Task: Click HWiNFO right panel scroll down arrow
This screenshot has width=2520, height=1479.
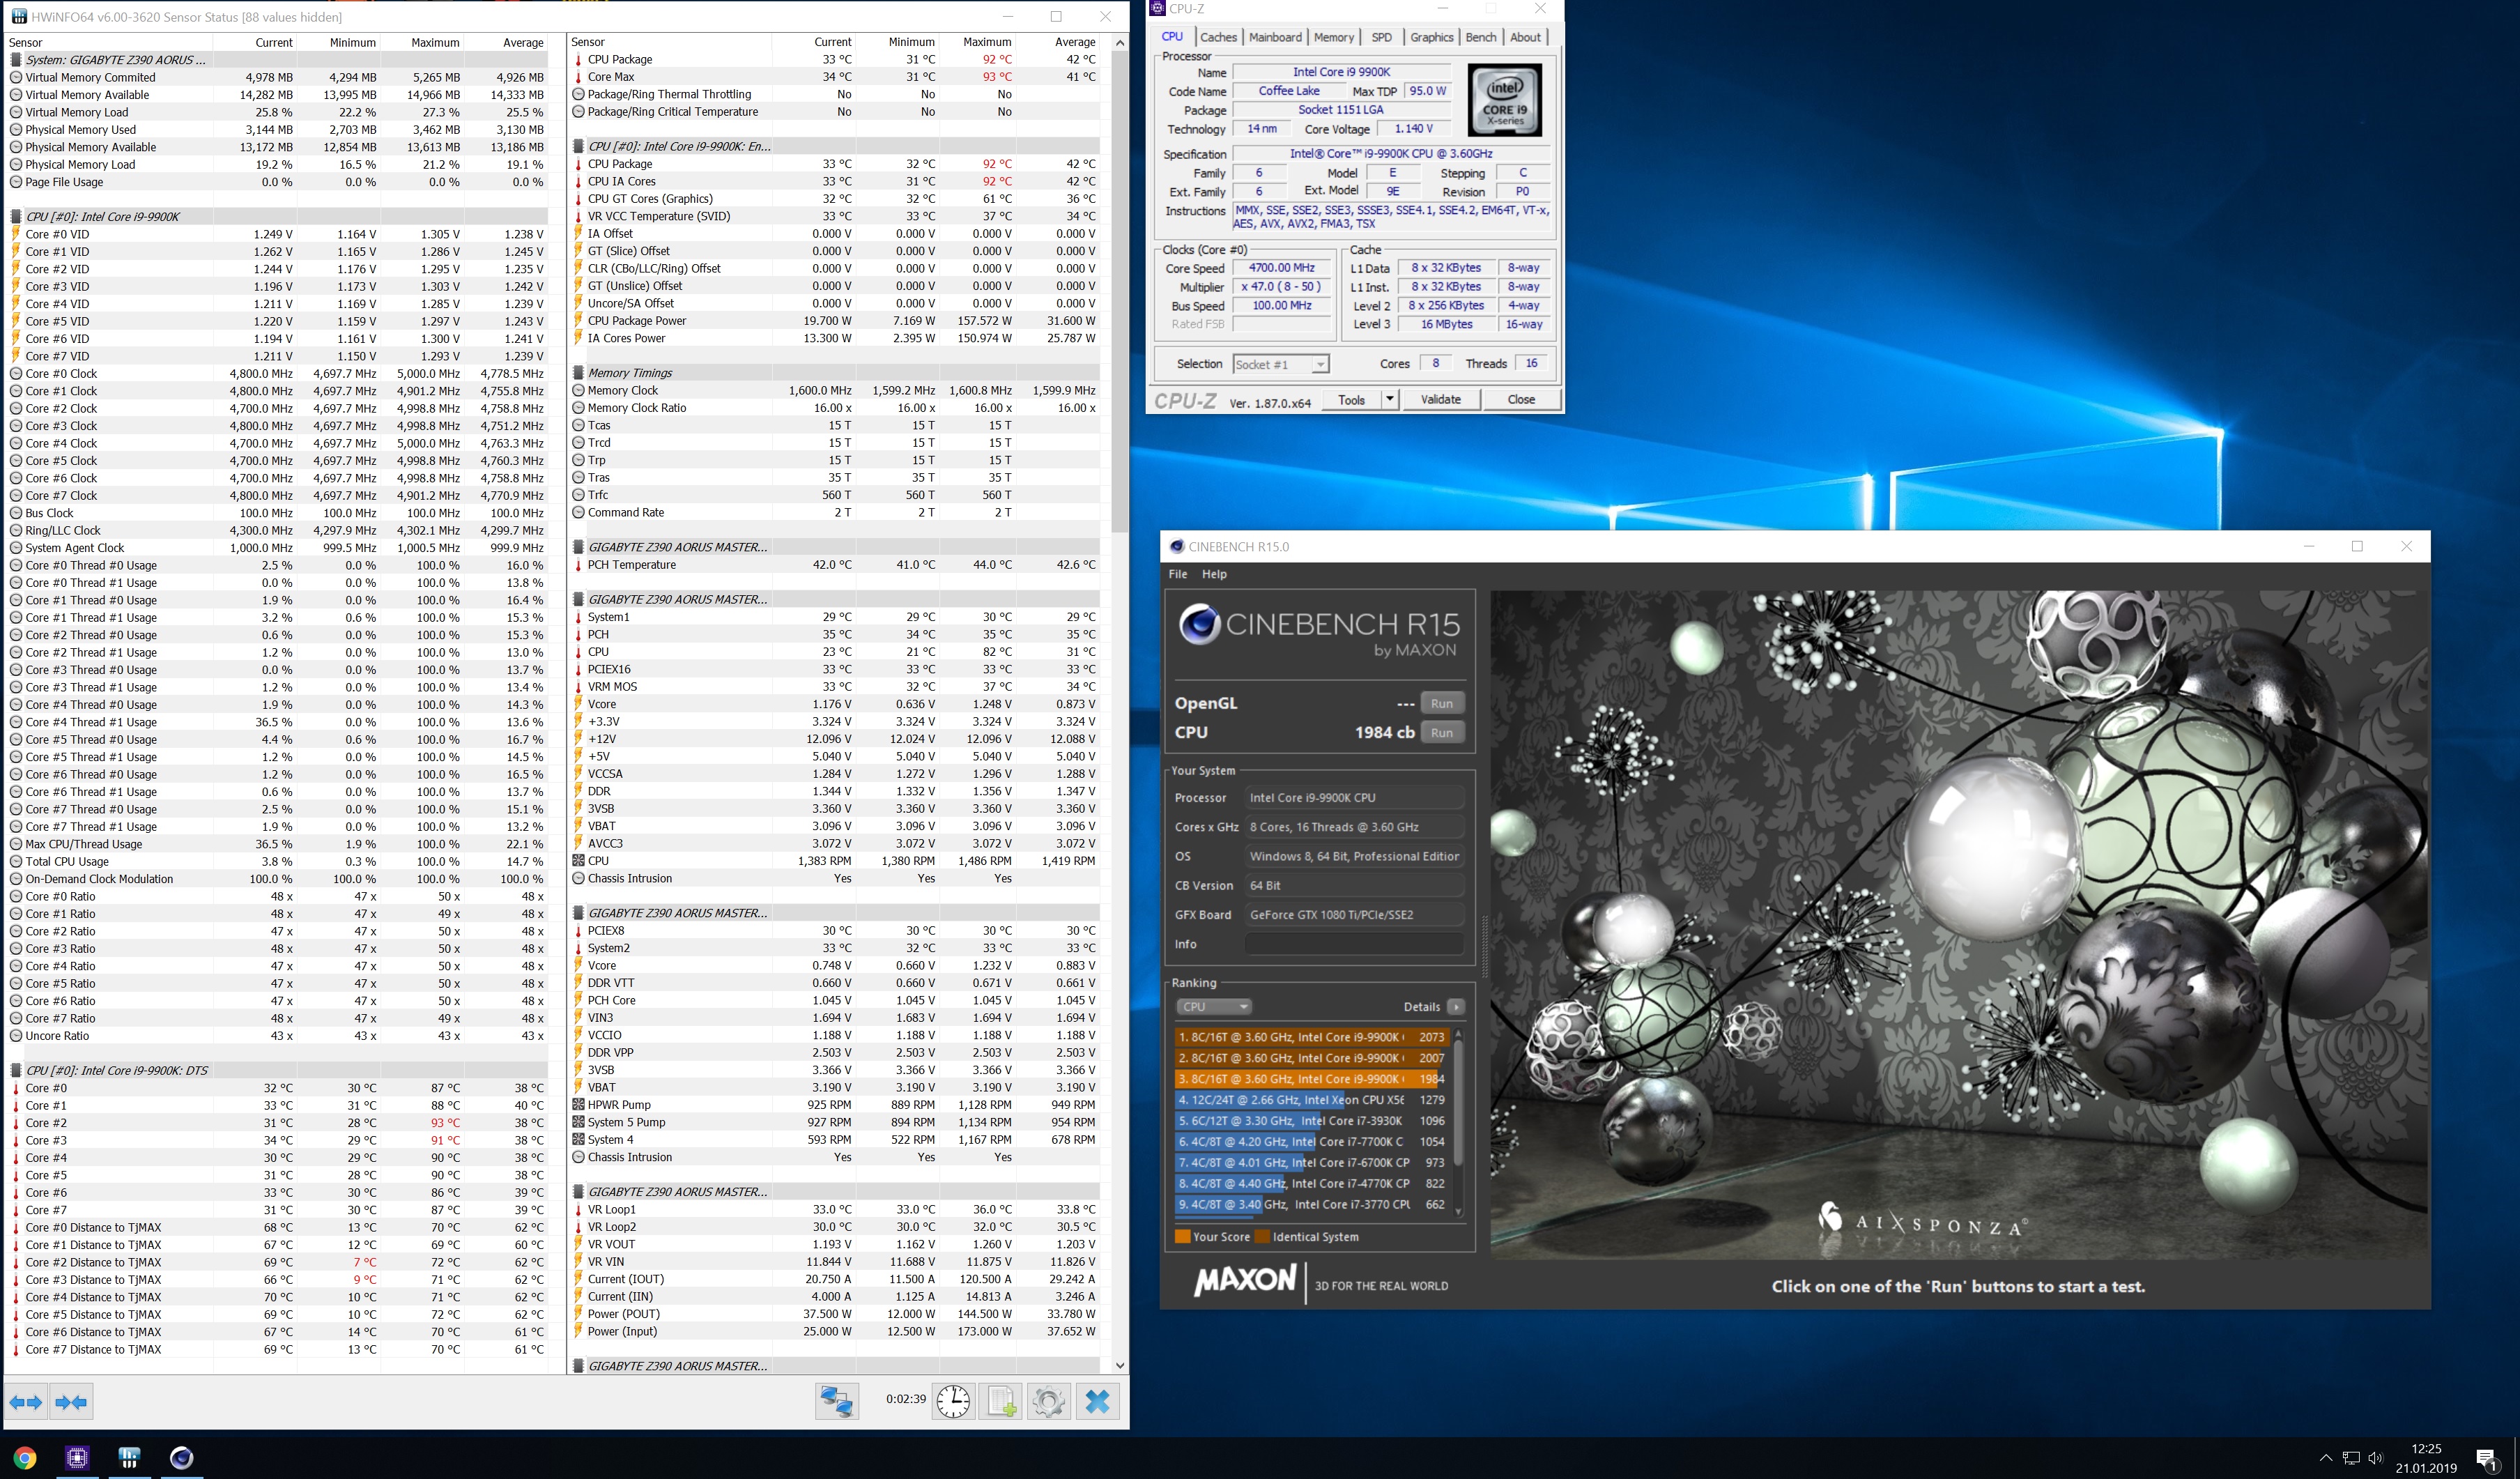Action: 1119,1365
